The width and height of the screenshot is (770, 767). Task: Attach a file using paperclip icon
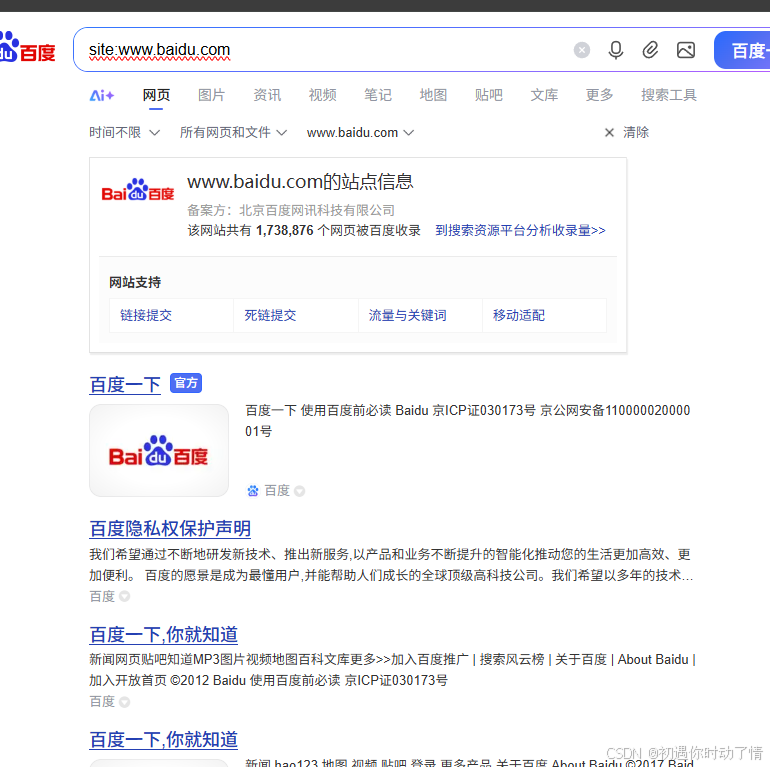[650, 50]
